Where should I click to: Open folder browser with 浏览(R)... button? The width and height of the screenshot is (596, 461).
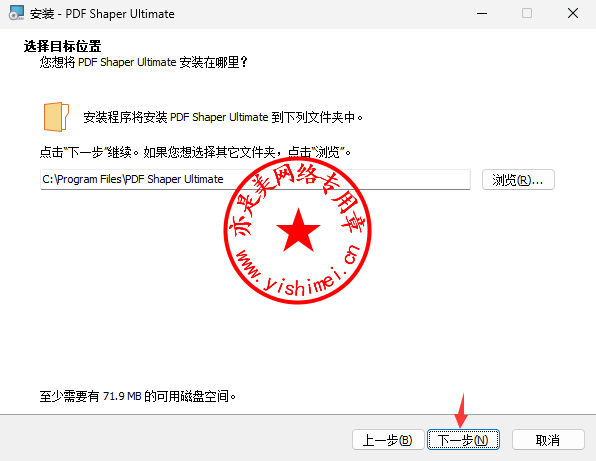click(518, 179)
